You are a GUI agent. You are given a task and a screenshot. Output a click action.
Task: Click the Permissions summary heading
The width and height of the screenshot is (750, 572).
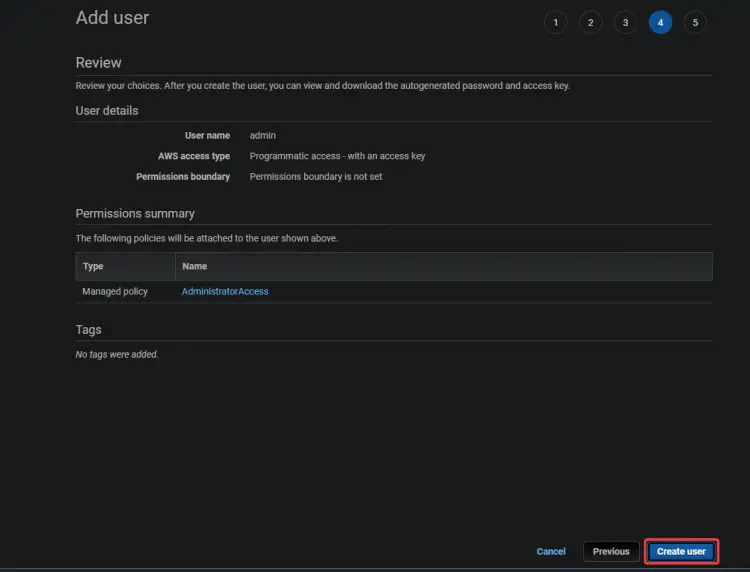pos(135,213)
